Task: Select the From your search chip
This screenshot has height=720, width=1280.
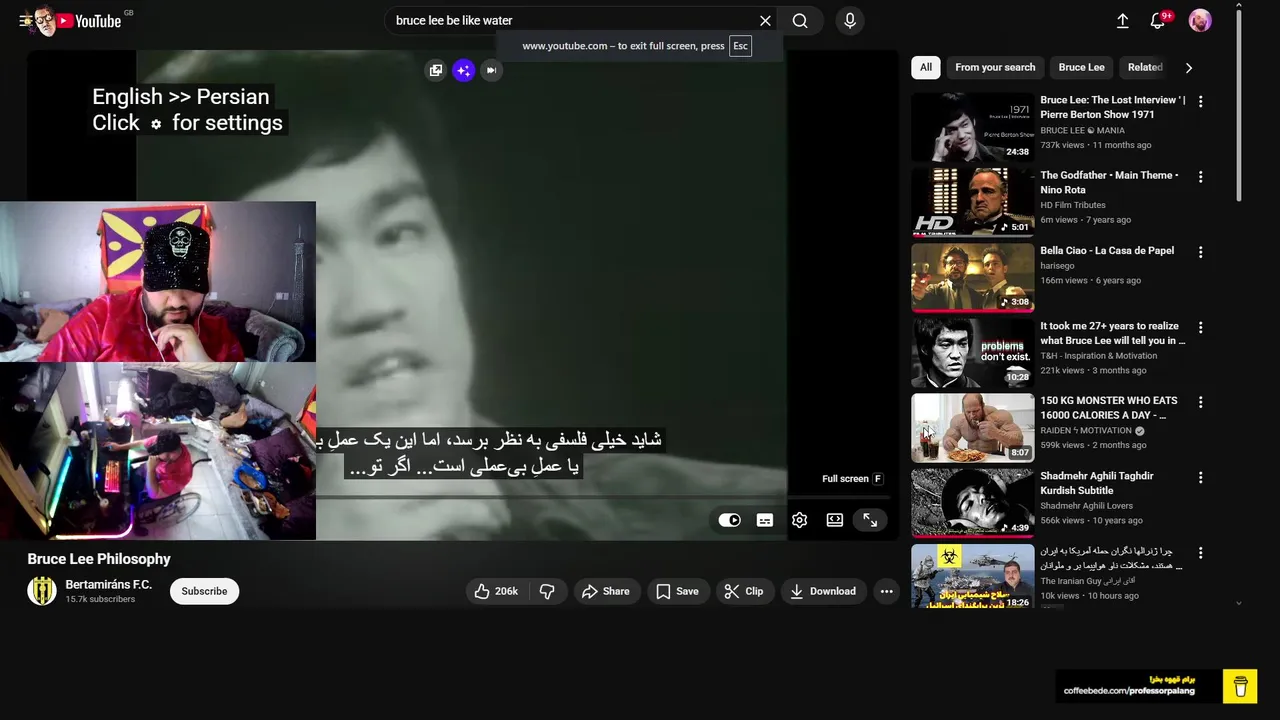Action: click(995, 67)
